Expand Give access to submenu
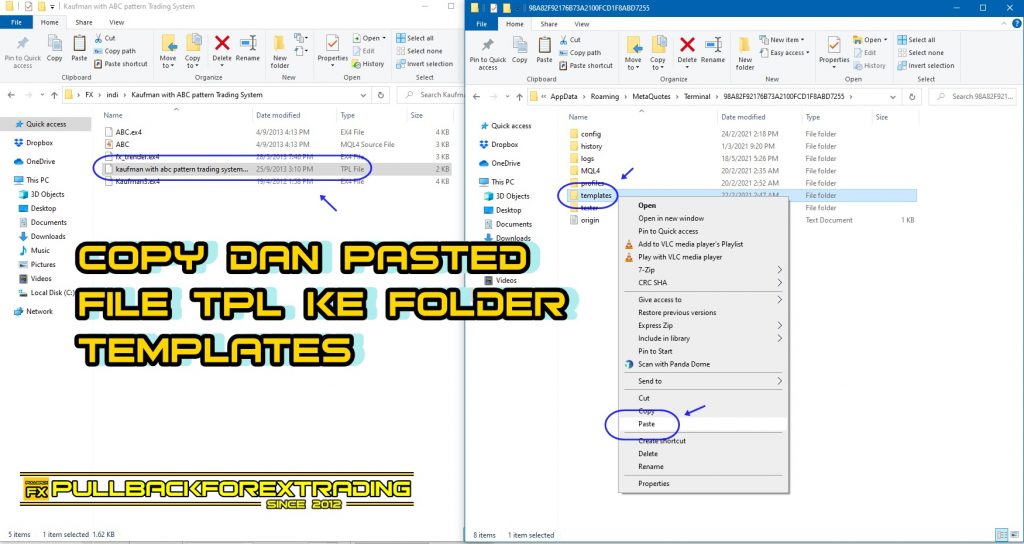The image size is (1024, 544). (x=704, y=300)
